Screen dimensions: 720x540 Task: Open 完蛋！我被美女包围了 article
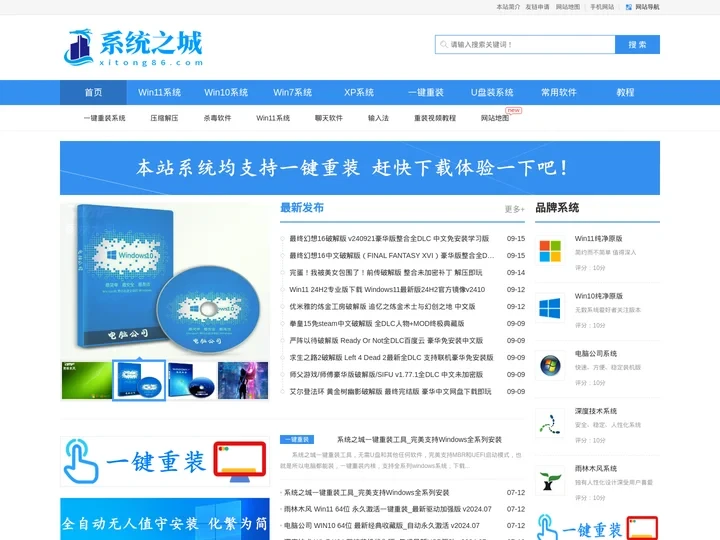pos(386,273)
